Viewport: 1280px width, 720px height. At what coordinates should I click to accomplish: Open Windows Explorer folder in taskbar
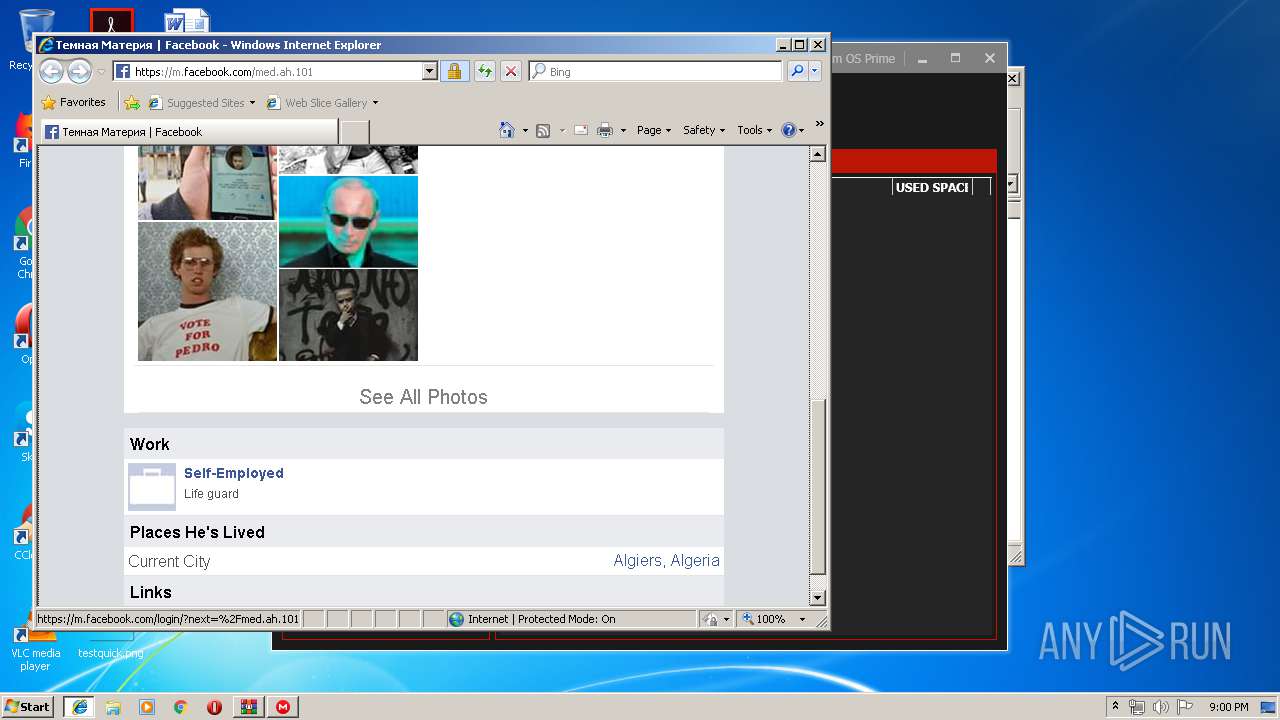[x=113, y=707]
